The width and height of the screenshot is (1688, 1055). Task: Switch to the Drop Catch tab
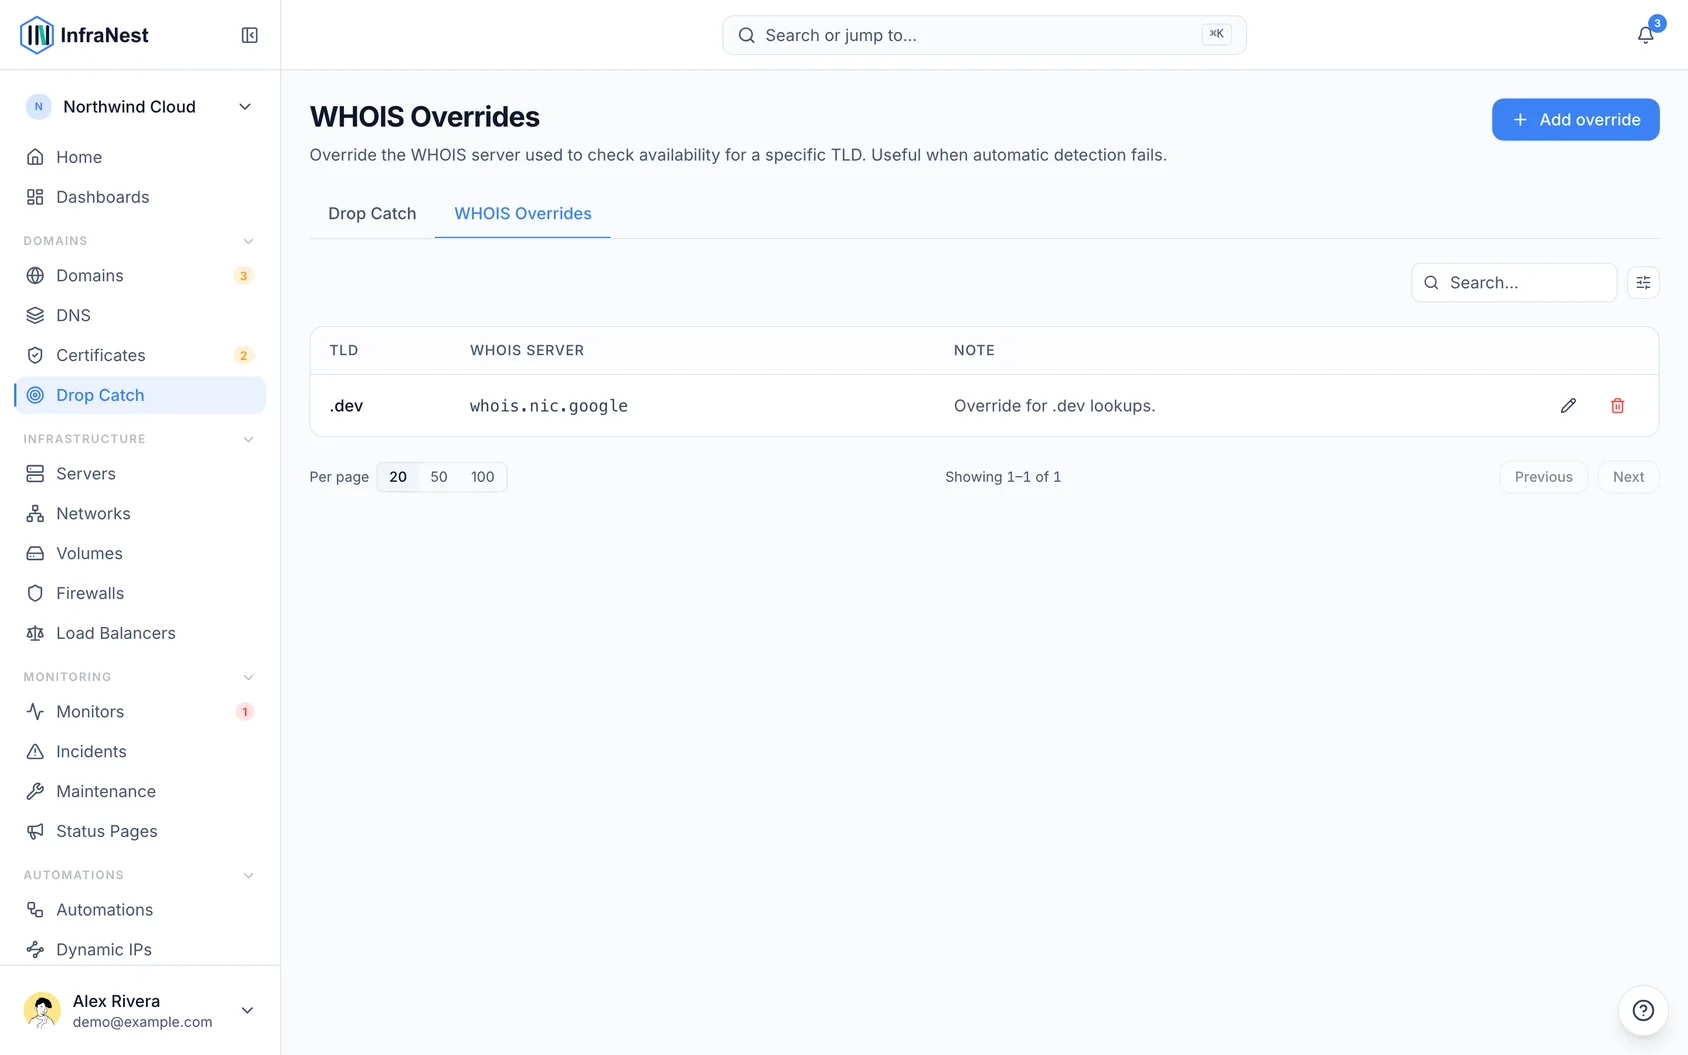[372, 213]
